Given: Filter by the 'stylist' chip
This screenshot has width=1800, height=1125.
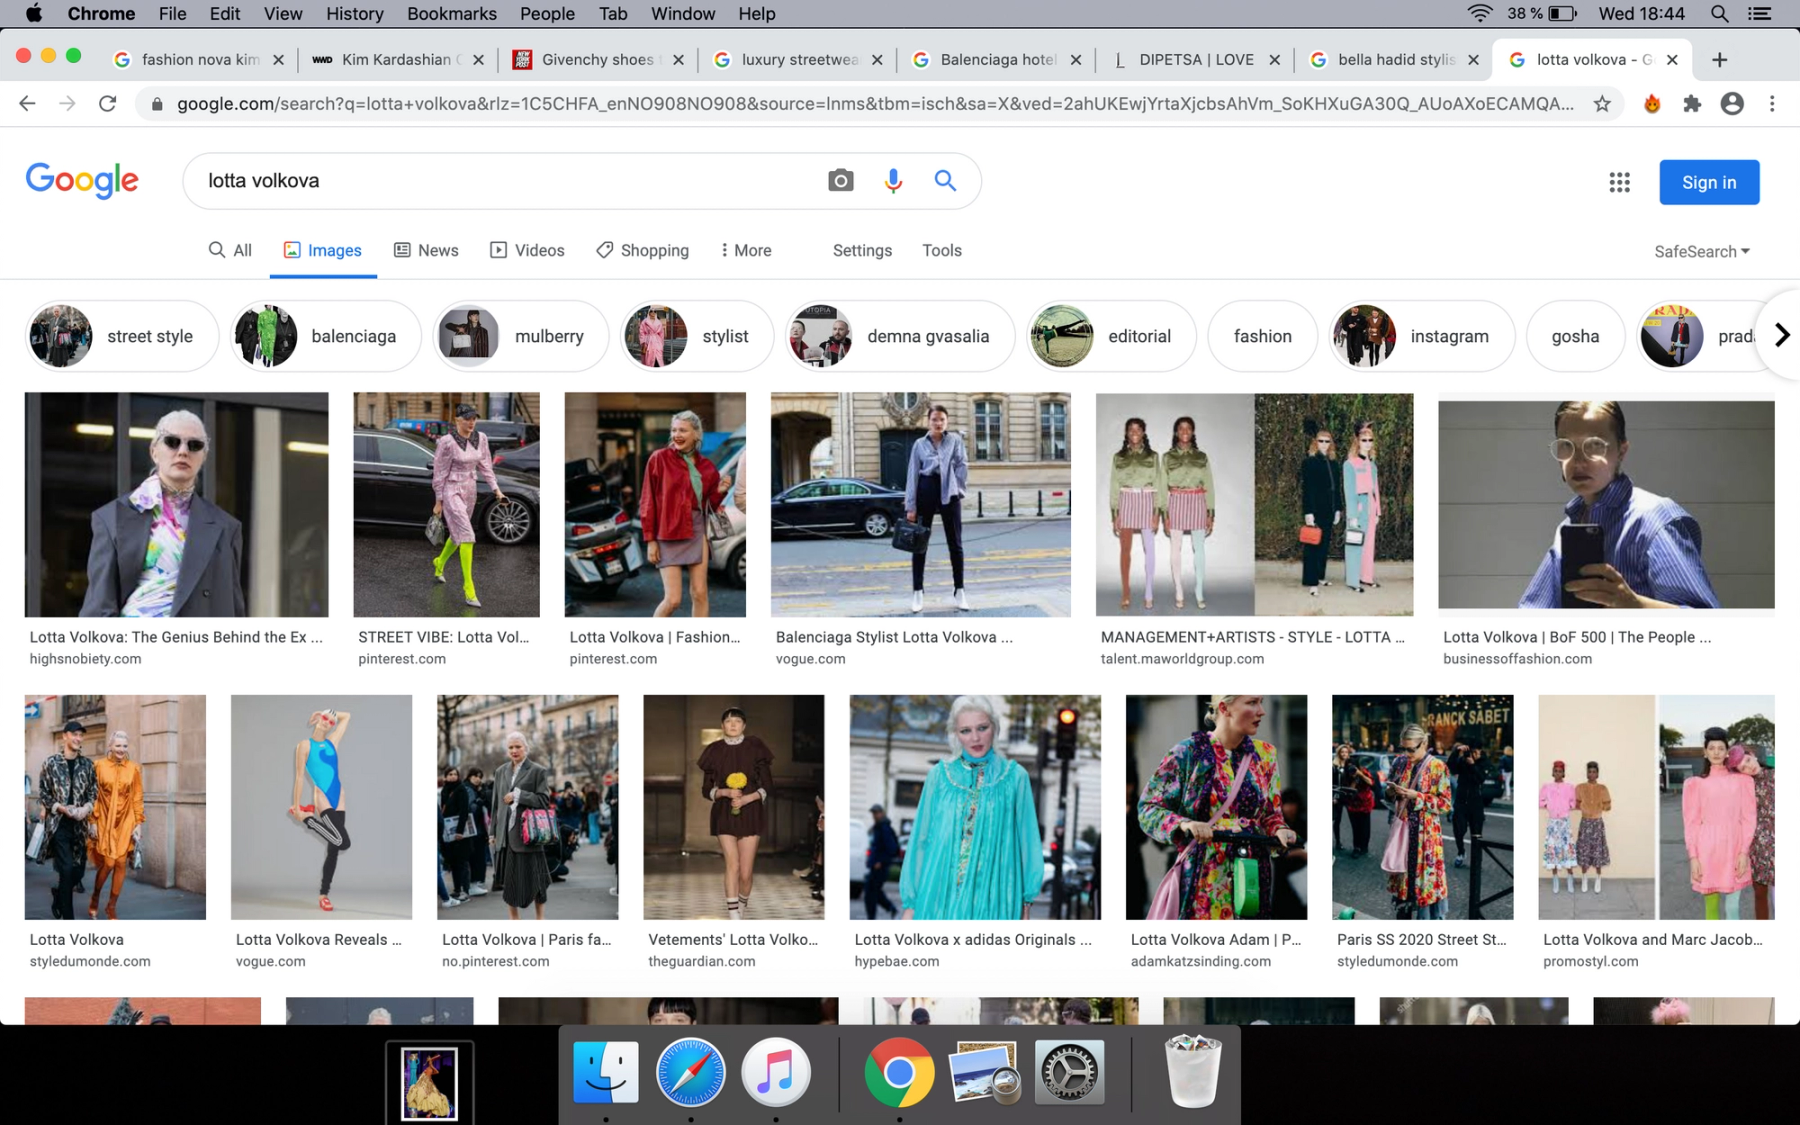Looking at the screenshot, I should (697, 336).
